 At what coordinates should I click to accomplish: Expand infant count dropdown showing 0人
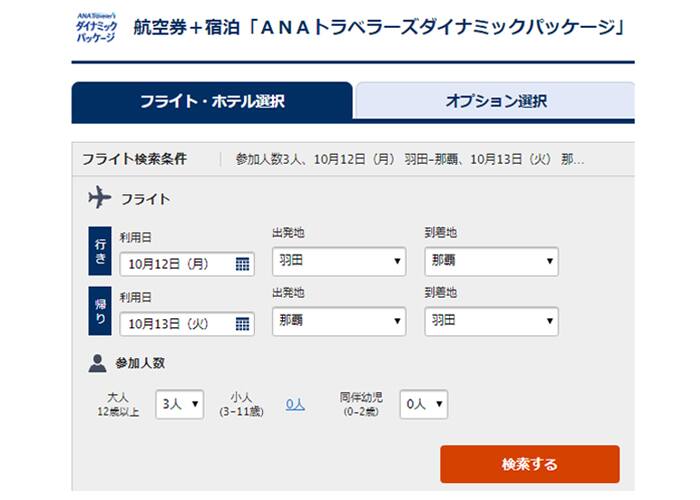point(424,404)
